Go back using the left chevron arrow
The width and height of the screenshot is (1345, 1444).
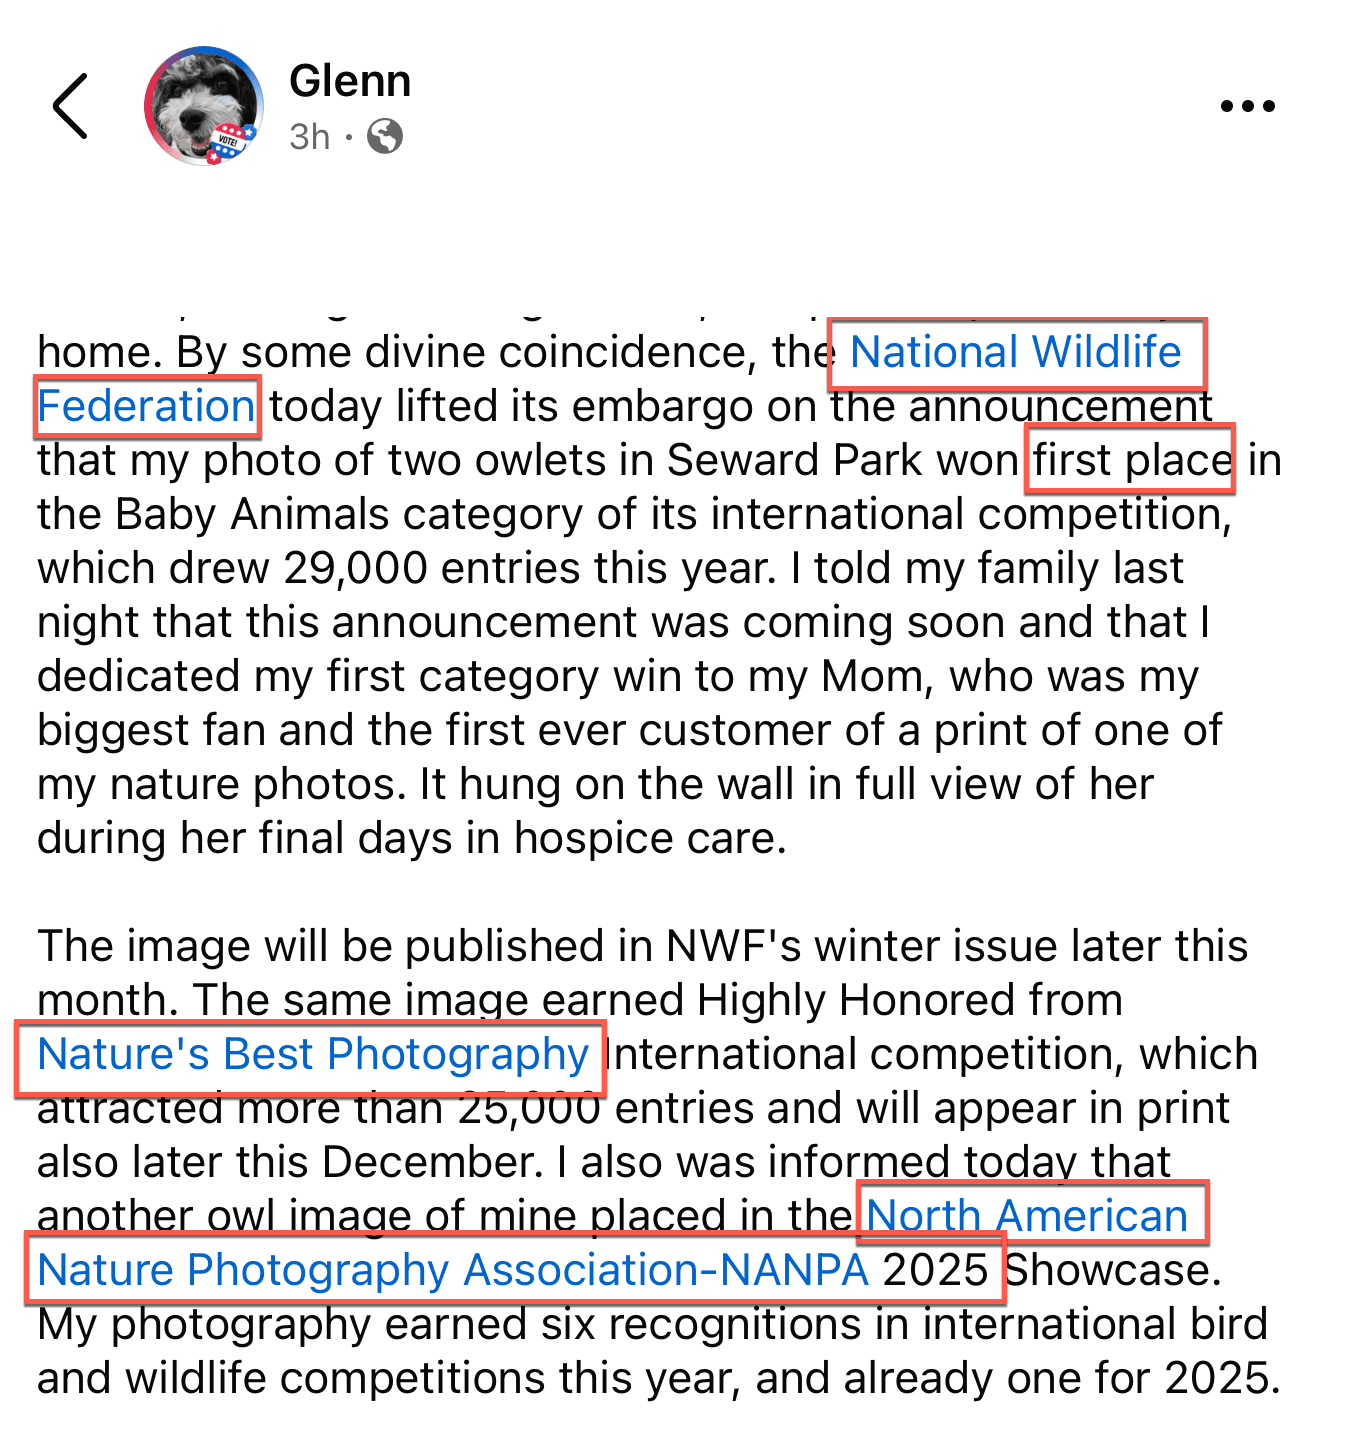pyautogui.click(x=71, y=106)
